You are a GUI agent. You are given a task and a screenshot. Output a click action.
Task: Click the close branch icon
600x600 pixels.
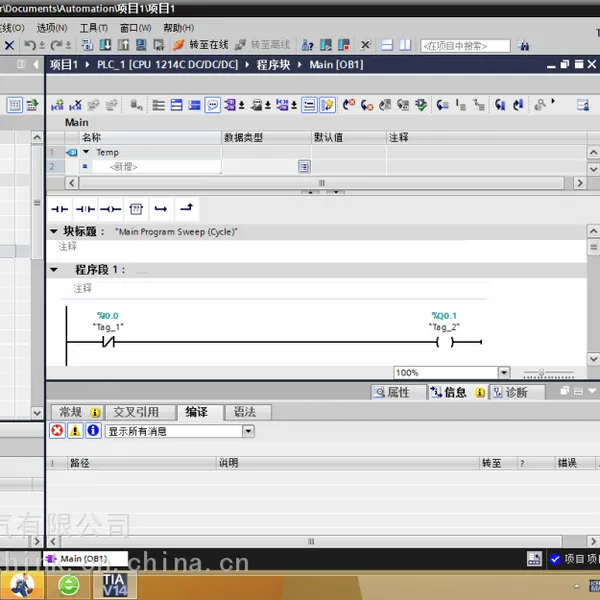(x=186, y=209)
